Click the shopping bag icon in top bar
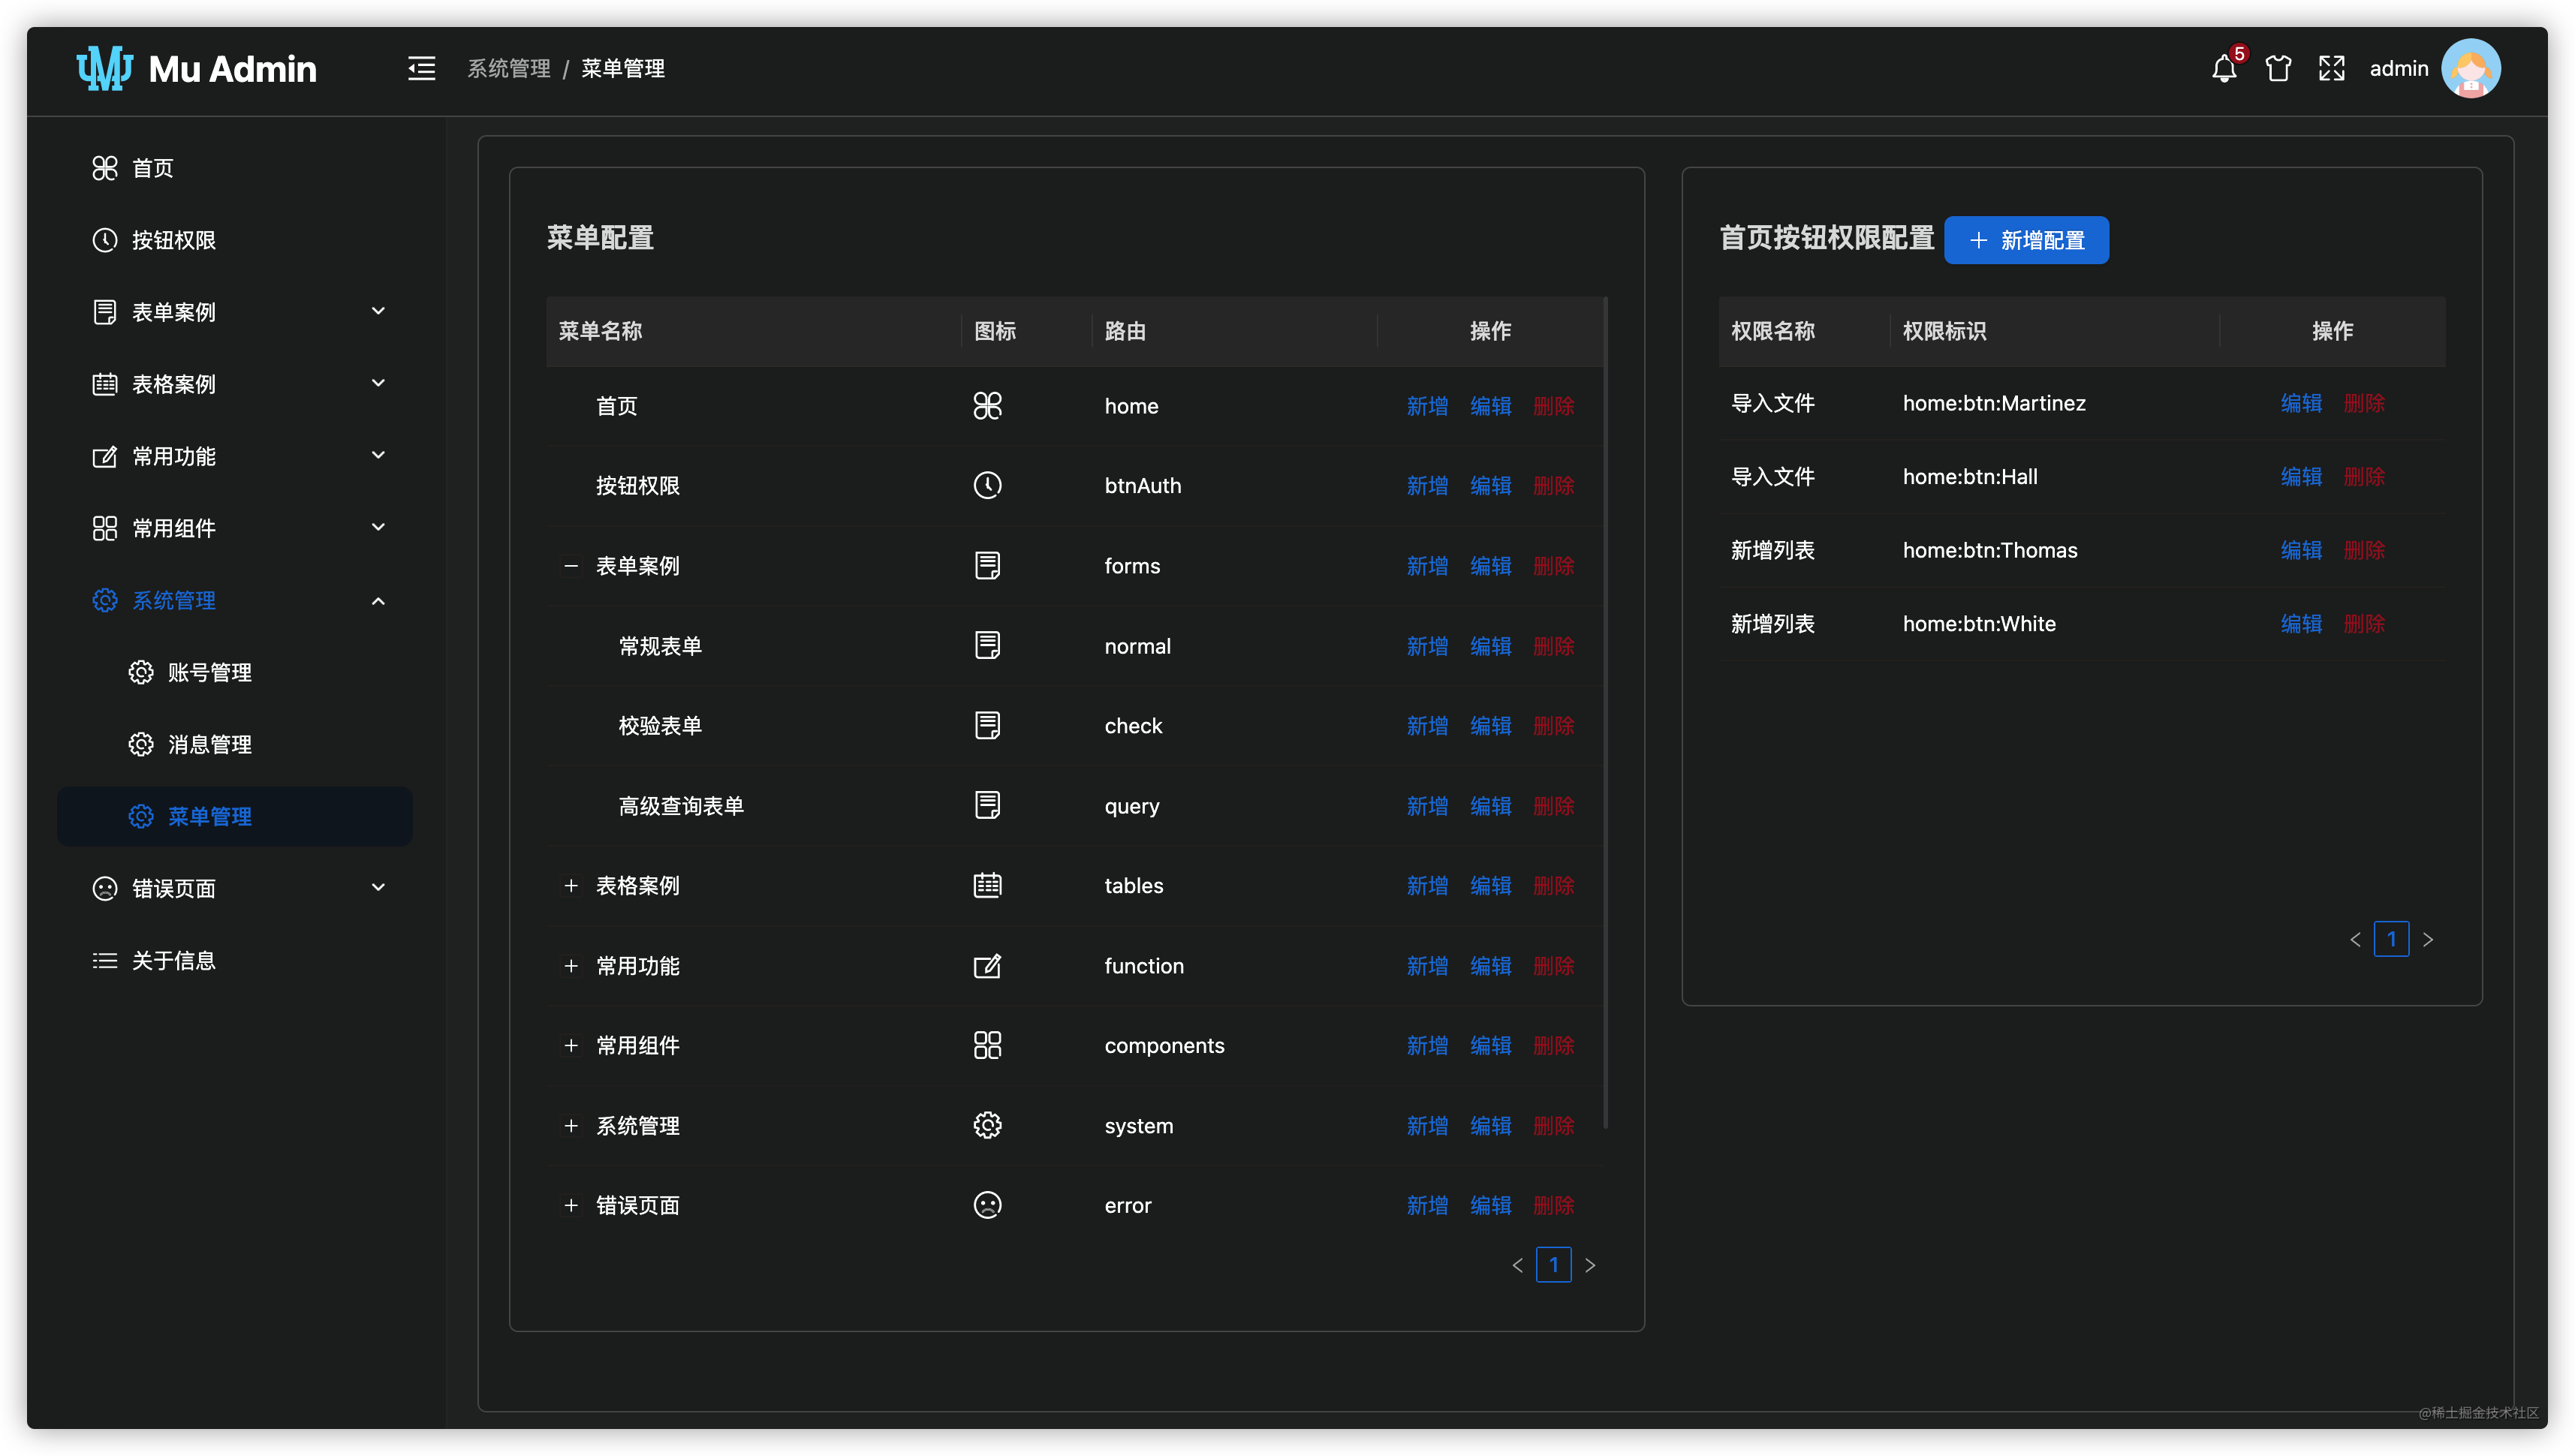 pos(2277,68)
